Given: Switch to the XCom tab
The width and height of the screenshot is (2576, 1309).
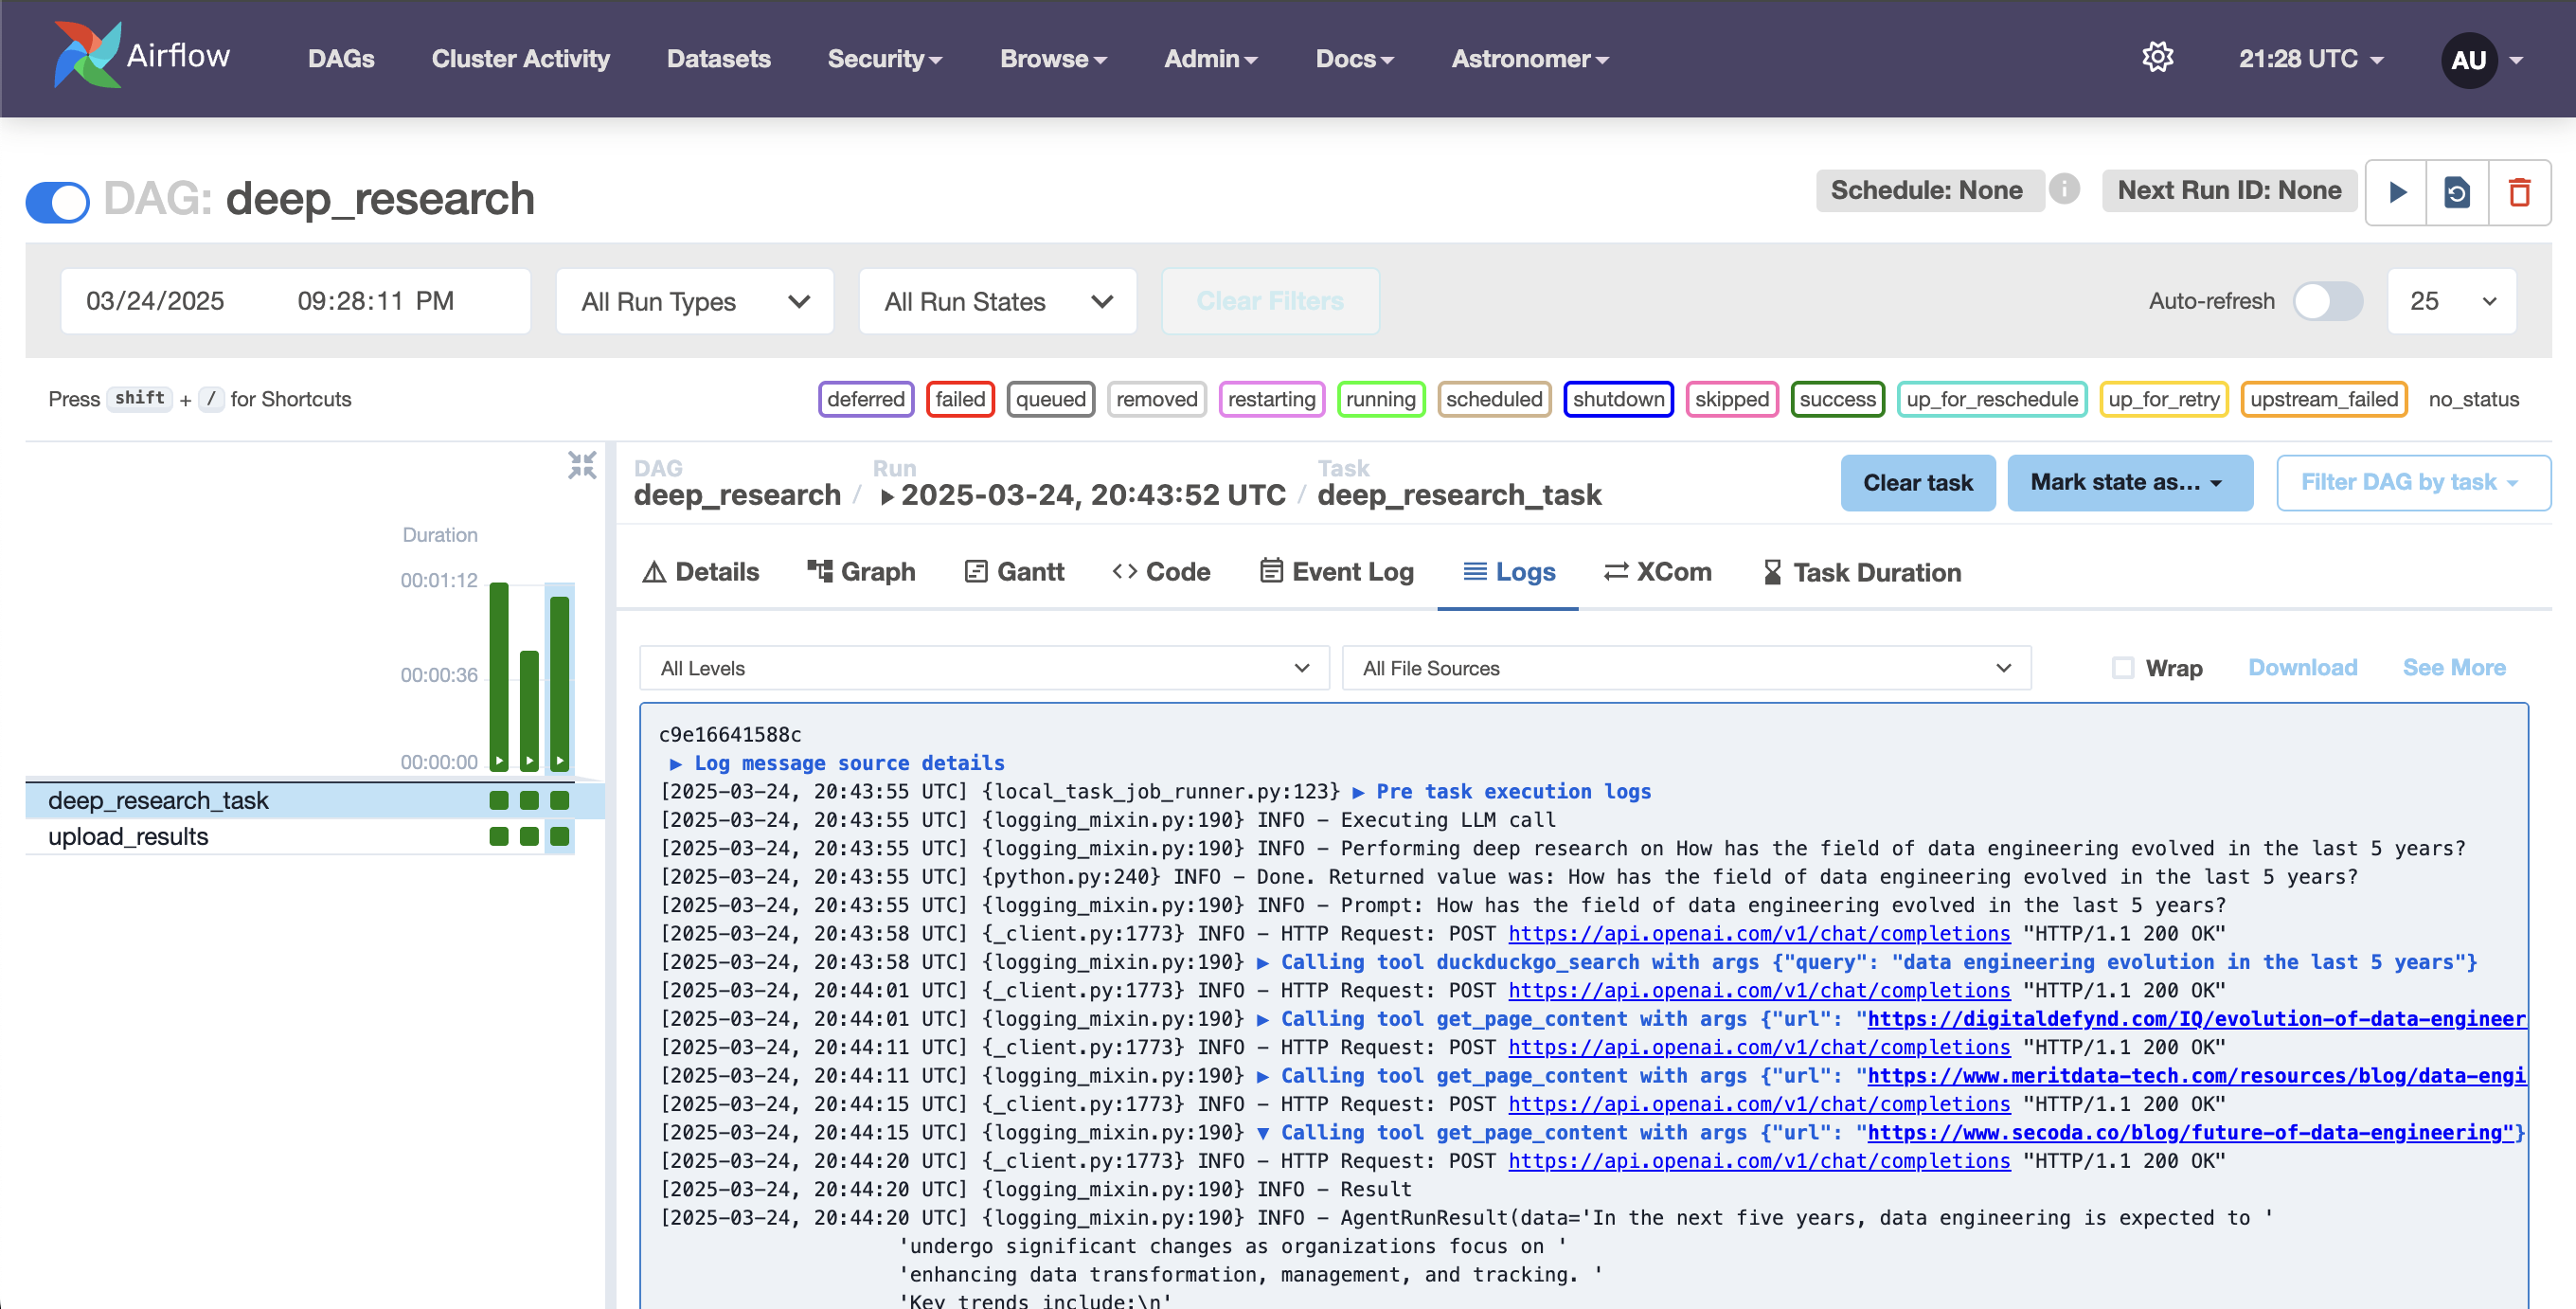Looking at the screenshot, I should coord(1657,571).
